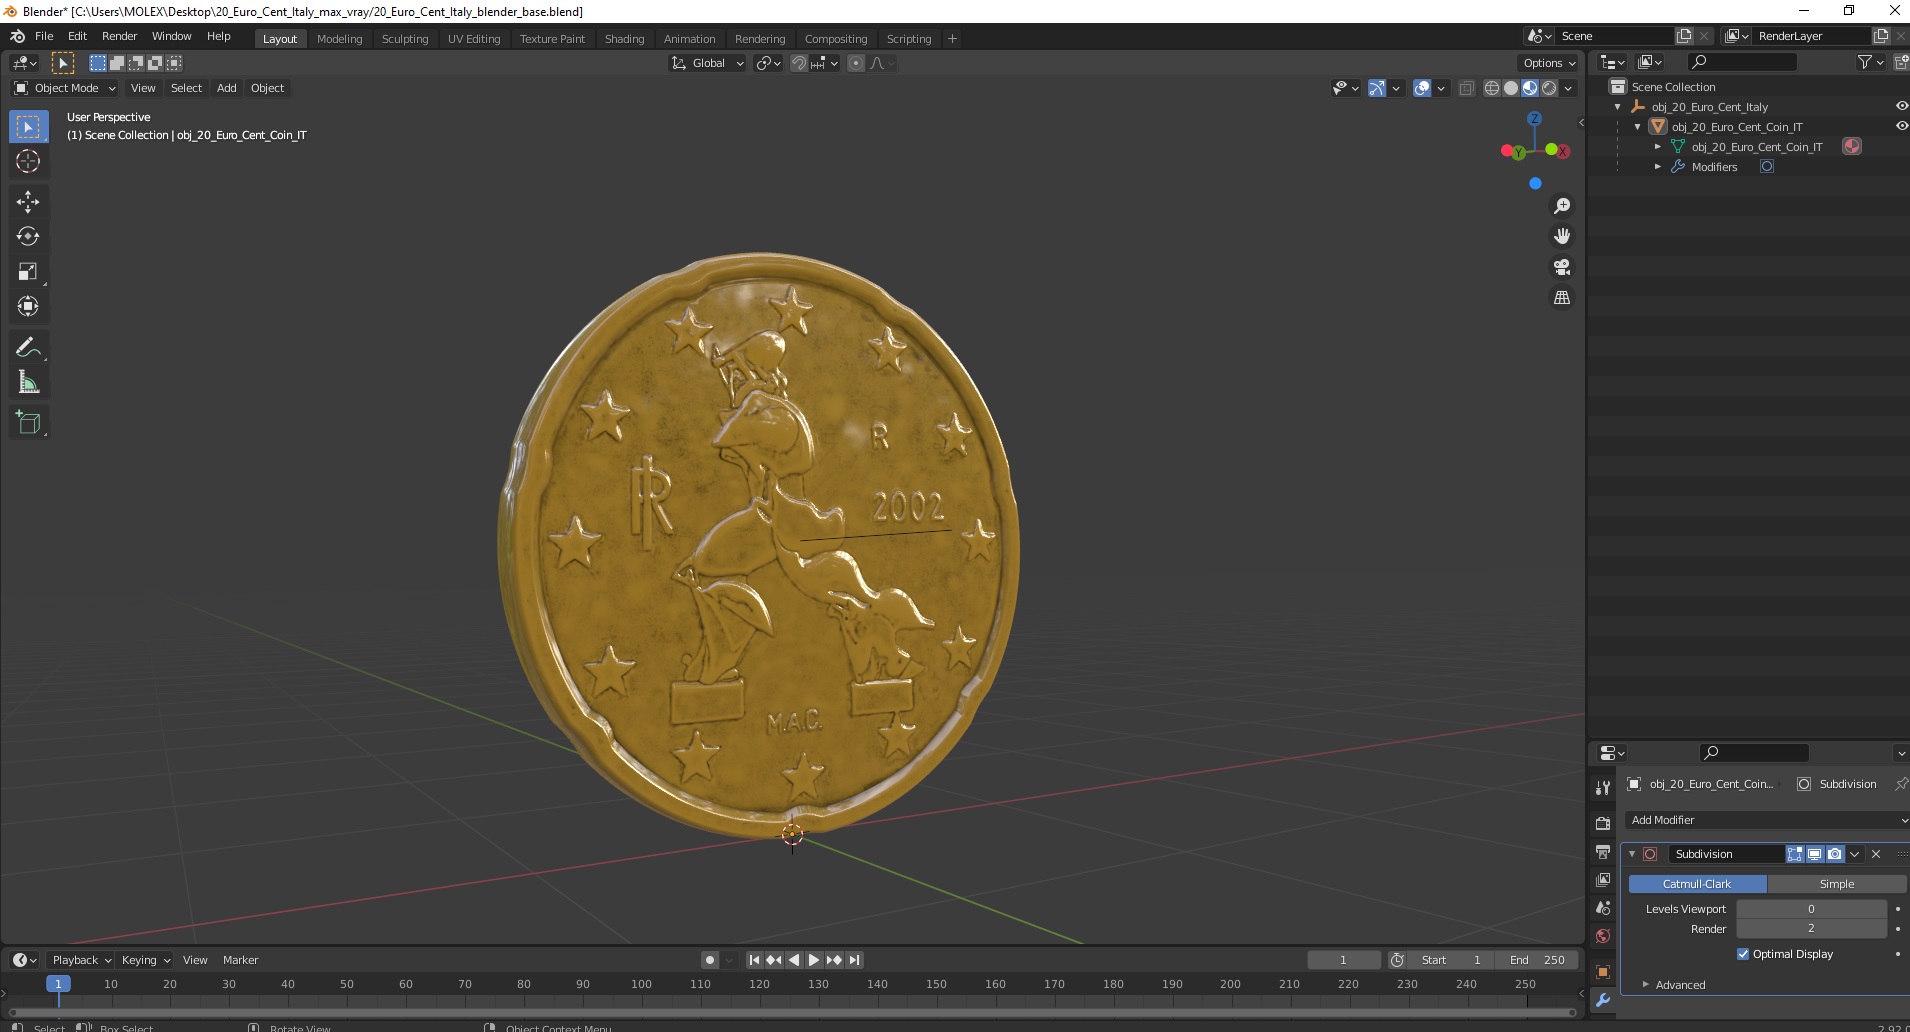The width and height of the screenshot is (1910, 1032).
Task: Click the Use Preview Range clock icon
Action: click(x=1397, y=960)
